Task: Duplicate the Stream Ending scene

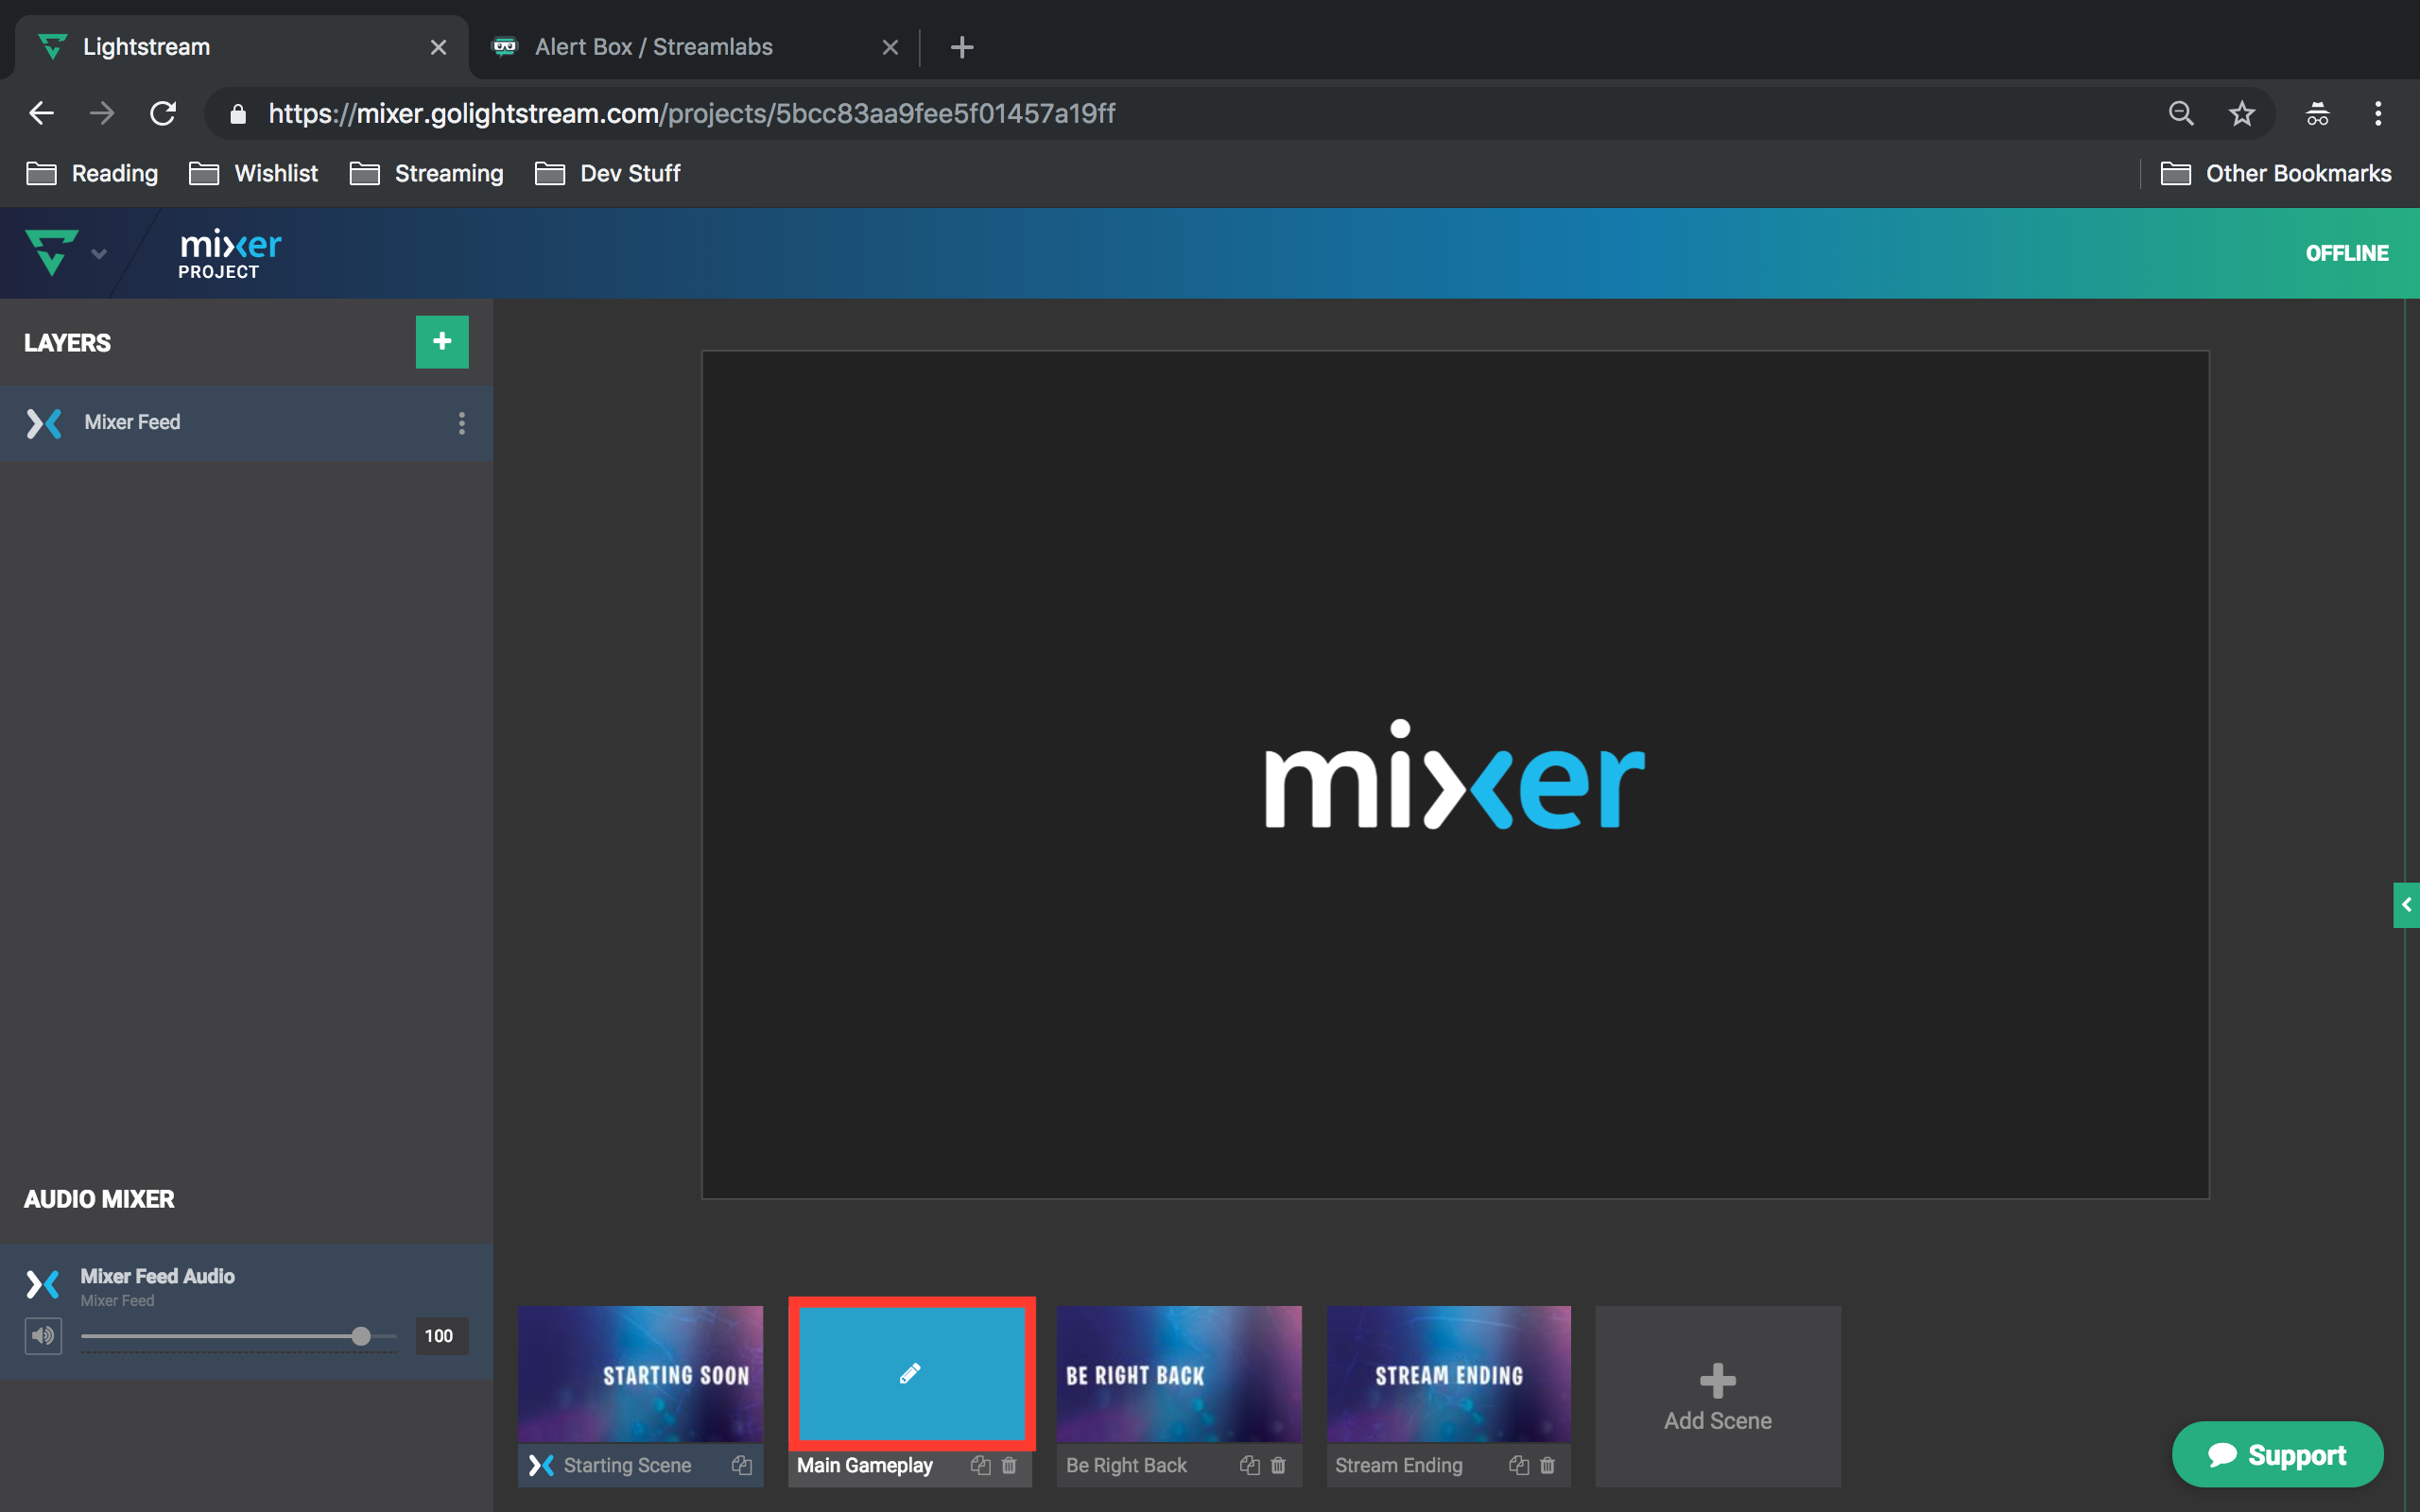Action: tap(1518, 1465)
